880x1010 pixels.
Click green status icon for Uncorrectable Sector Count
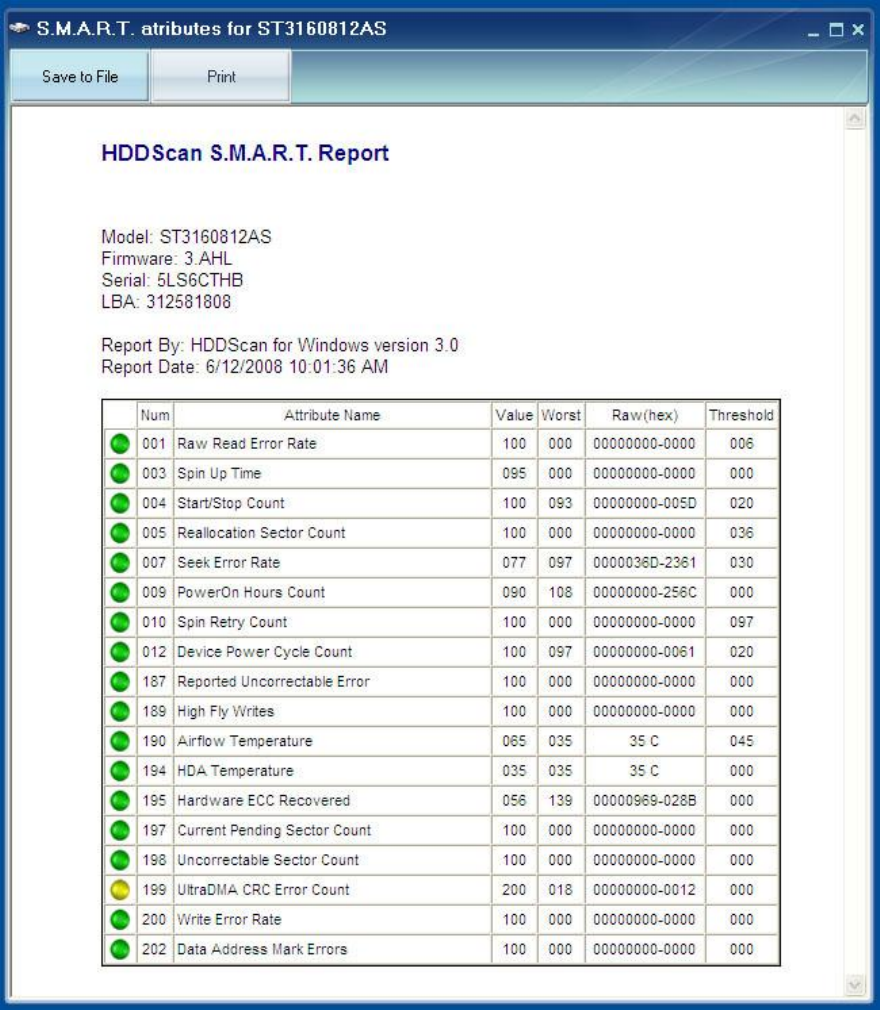[120, 860]
